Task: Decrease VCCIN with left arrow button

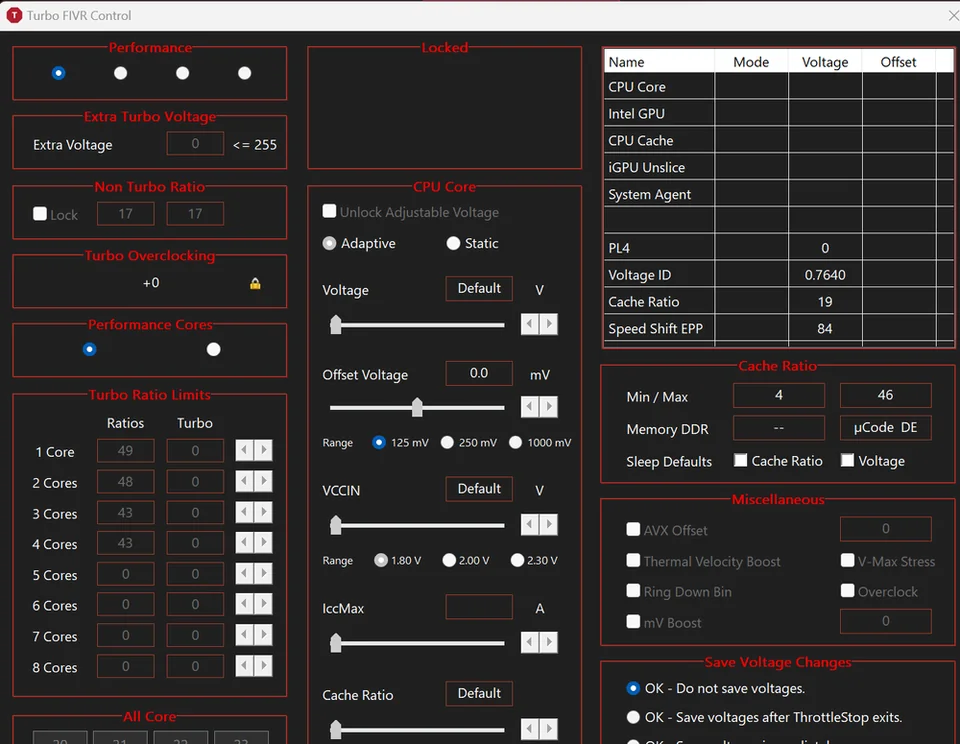Action: (x=530, y=524)
